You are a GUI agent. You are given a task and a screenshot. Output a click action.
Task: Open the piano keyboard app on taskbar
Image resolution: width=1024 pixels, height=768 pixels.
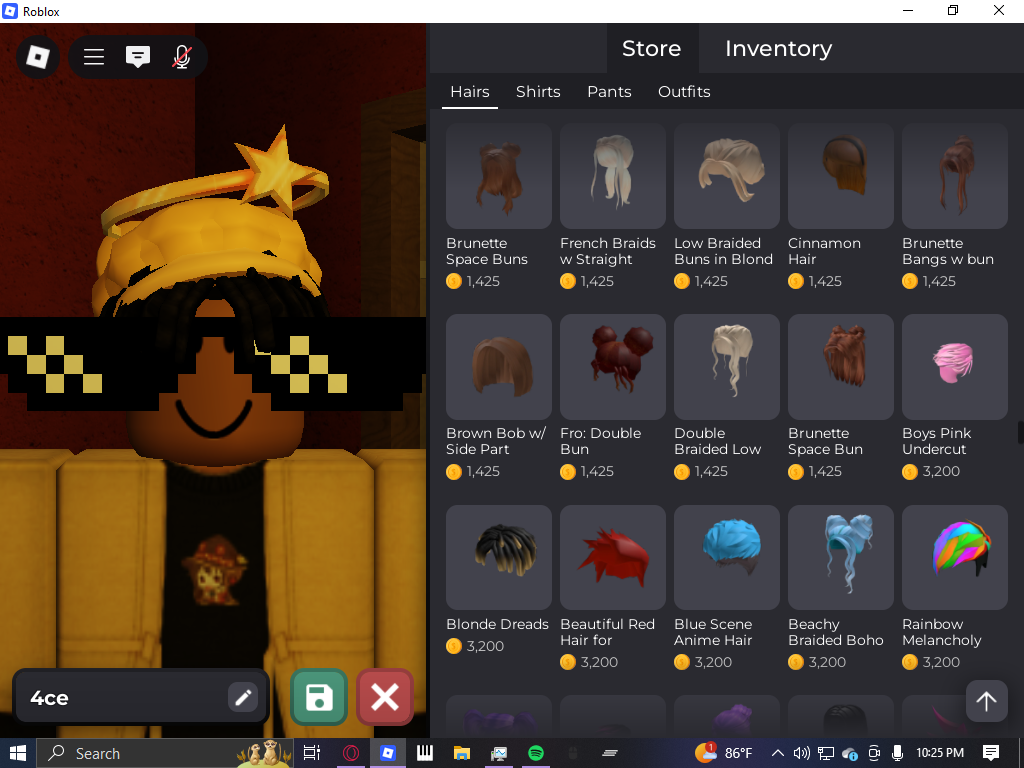[x=425, y=753]
